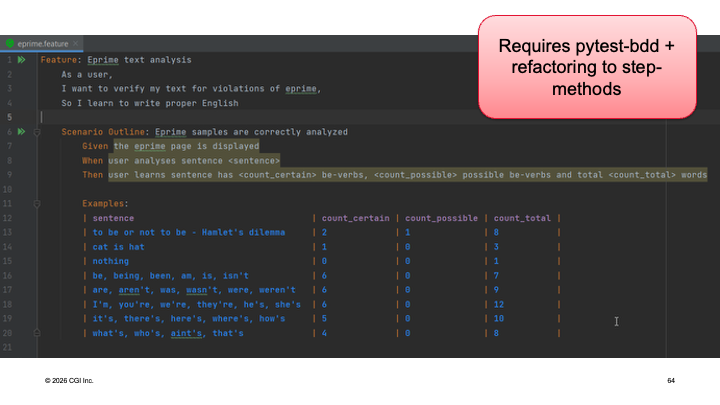The width and height of the screenshot is (720, 405).
Task: Click the count_possible column header
Action: 441,218
